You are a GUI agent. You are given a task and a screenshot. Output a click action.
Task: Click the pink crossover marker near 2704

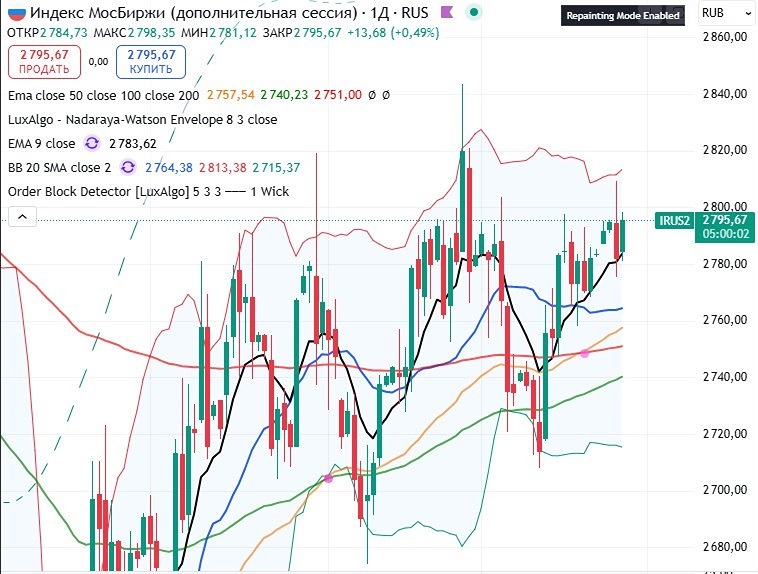328,479
